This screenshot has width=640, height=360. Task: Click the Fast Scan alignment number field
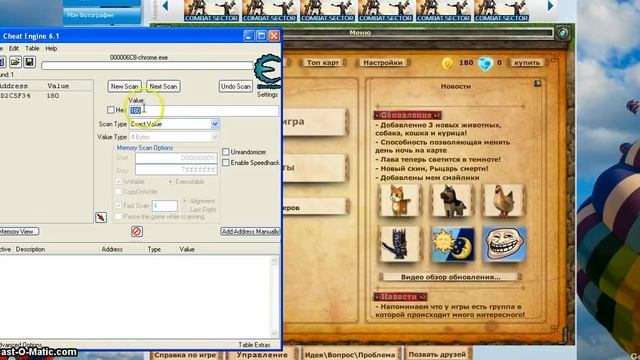coord(165,206)
